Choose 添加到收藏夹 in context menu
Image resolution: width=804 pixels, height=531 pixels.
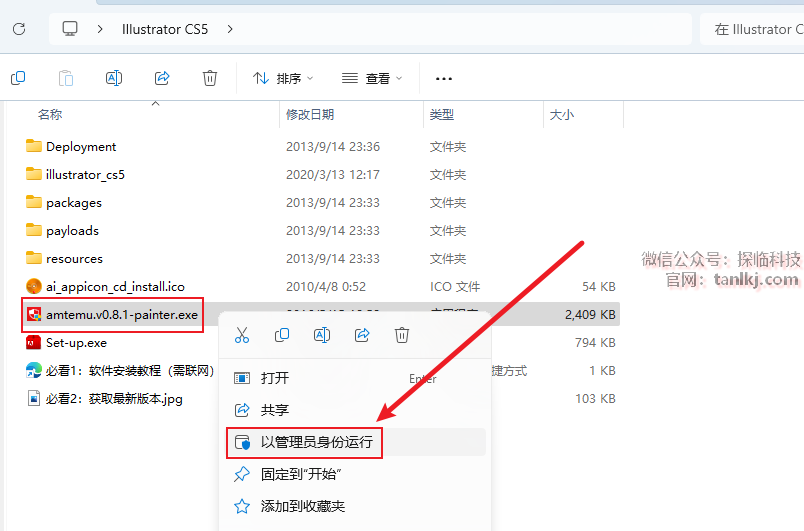pos(355,506)
